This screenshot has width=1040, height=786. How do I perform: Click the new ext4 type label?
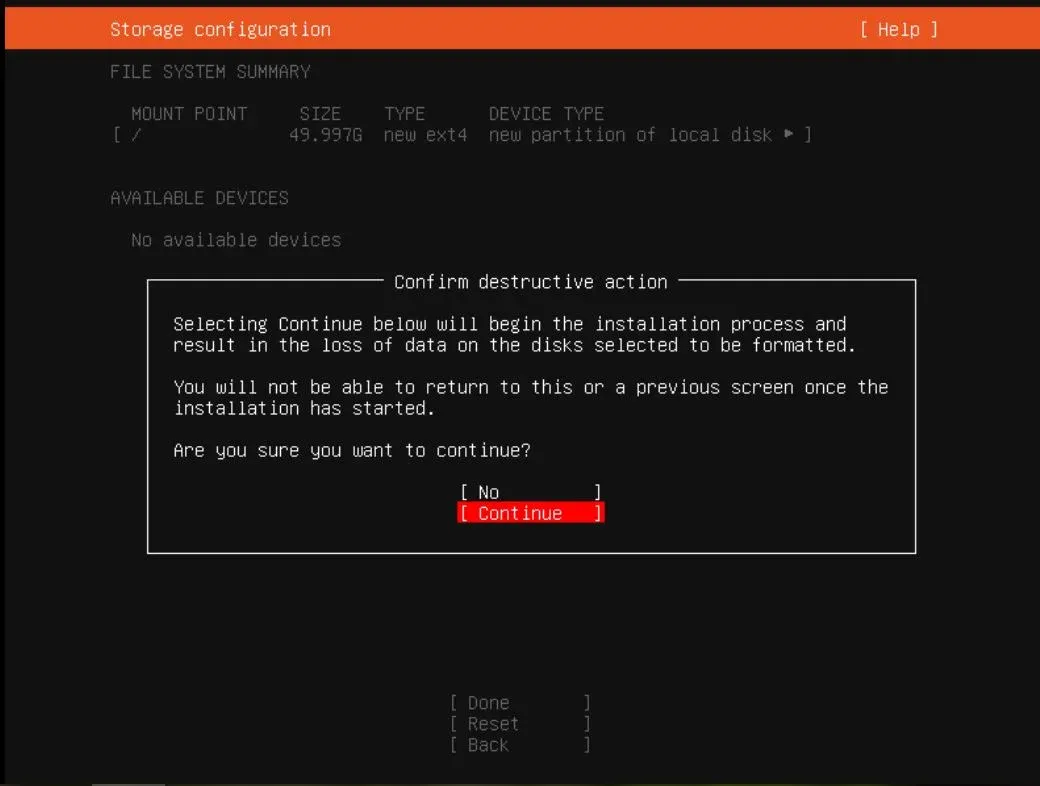pos(424,134)
